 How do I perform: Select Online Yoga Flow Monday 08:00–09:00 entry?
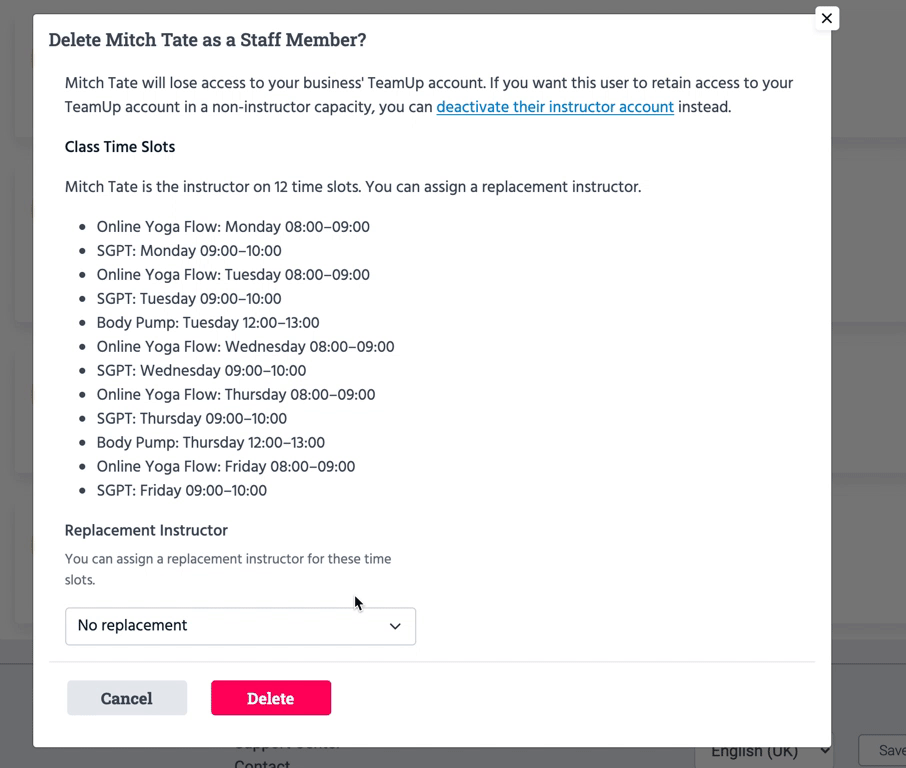click(x=233, y=227)
